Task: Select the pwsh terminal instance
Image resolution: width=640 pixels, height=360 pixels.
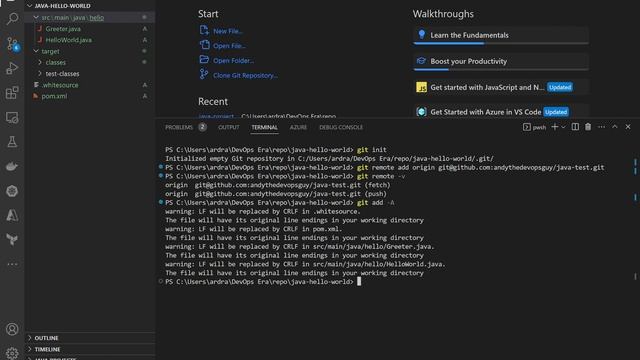Action: [534, 127]
